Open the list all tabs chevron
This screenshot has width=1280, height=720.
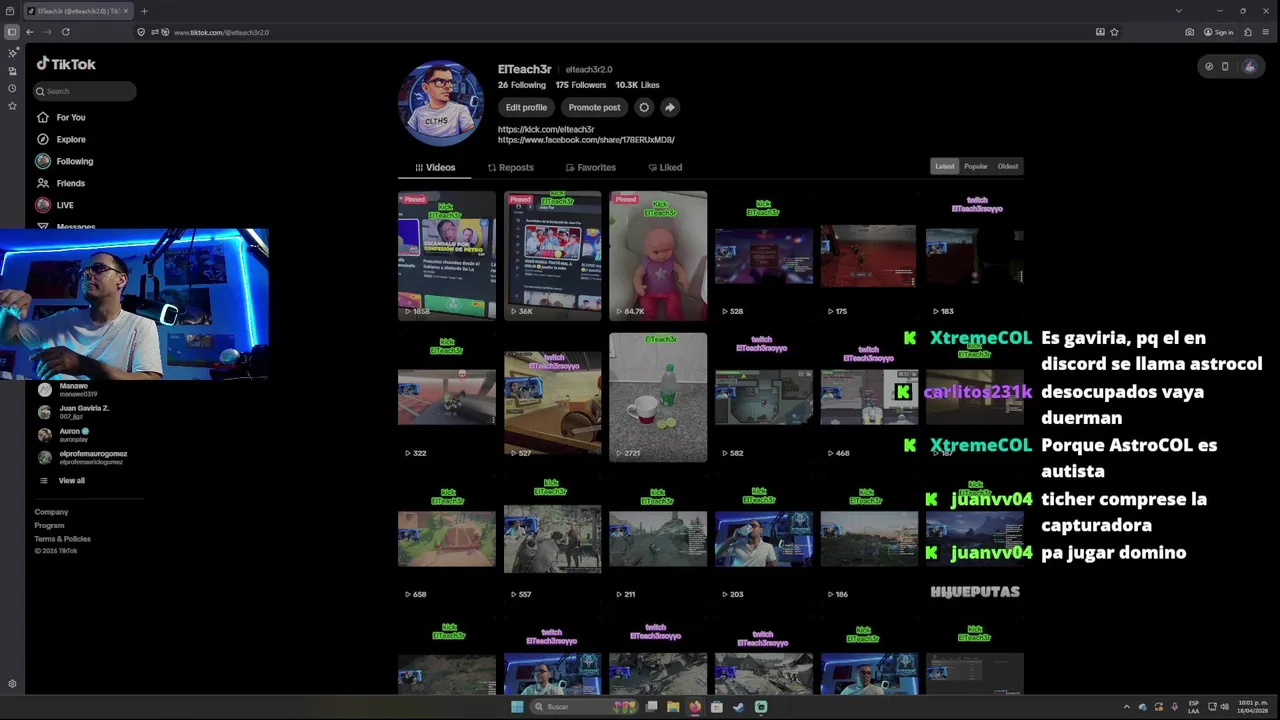tap(1178, 11)
